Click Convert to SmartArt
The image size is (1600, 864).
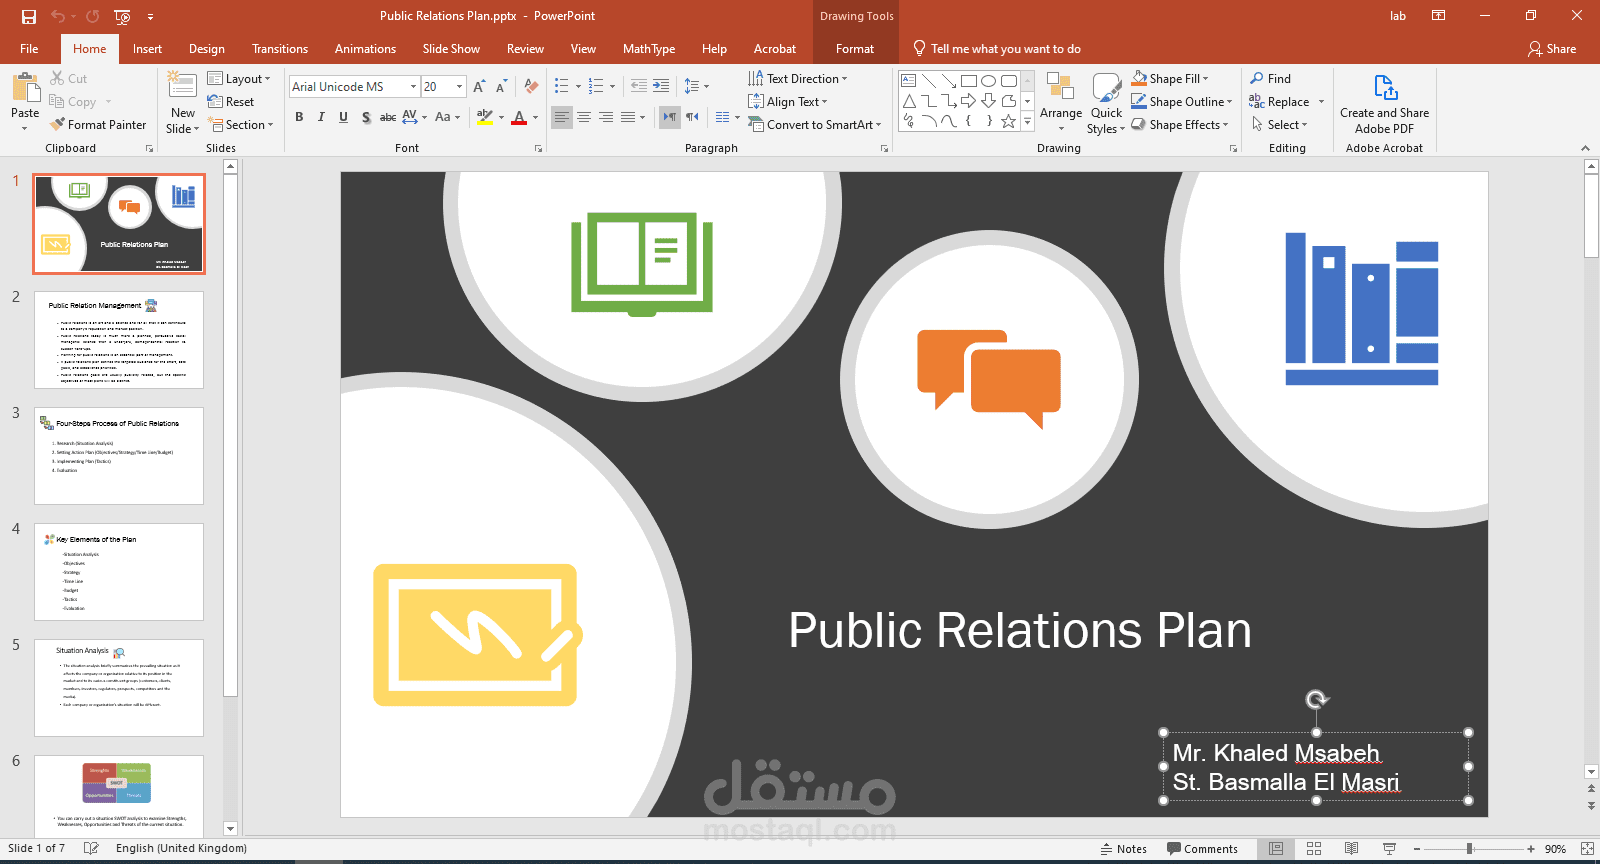point(814,125)
